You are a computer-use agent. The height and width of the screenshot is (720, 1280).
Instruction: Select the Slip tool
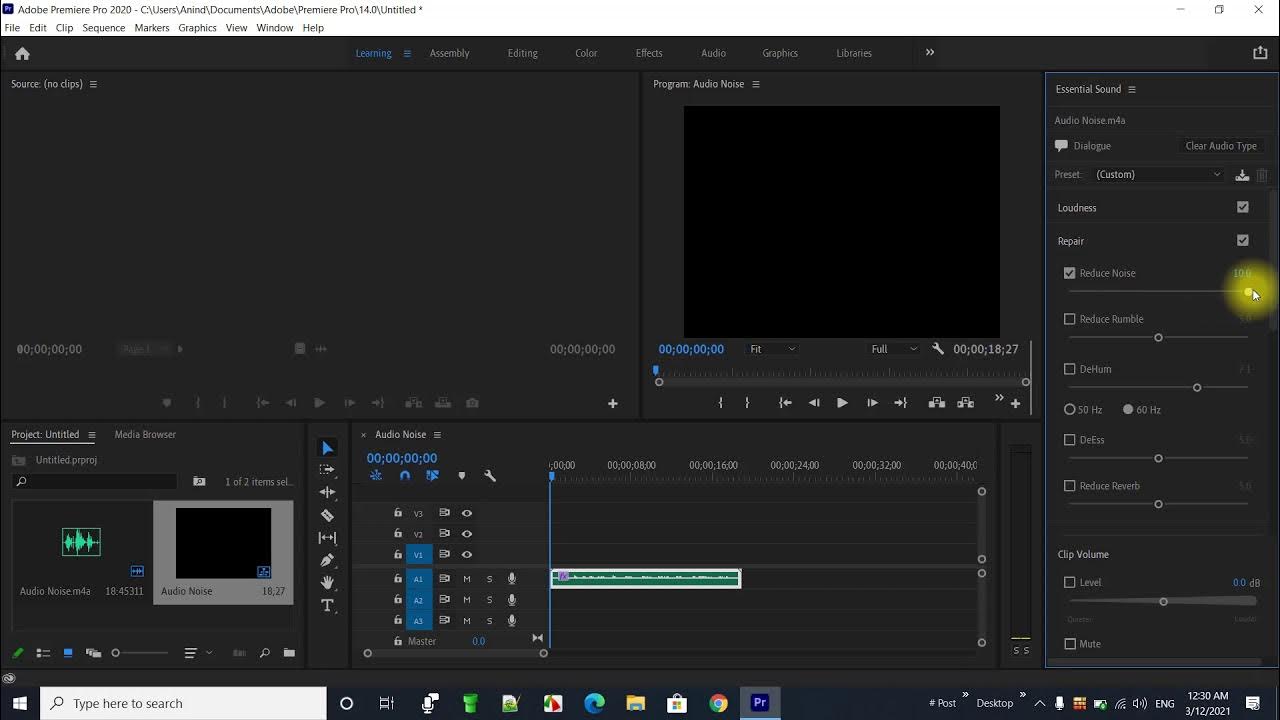(x=327, y=538)
